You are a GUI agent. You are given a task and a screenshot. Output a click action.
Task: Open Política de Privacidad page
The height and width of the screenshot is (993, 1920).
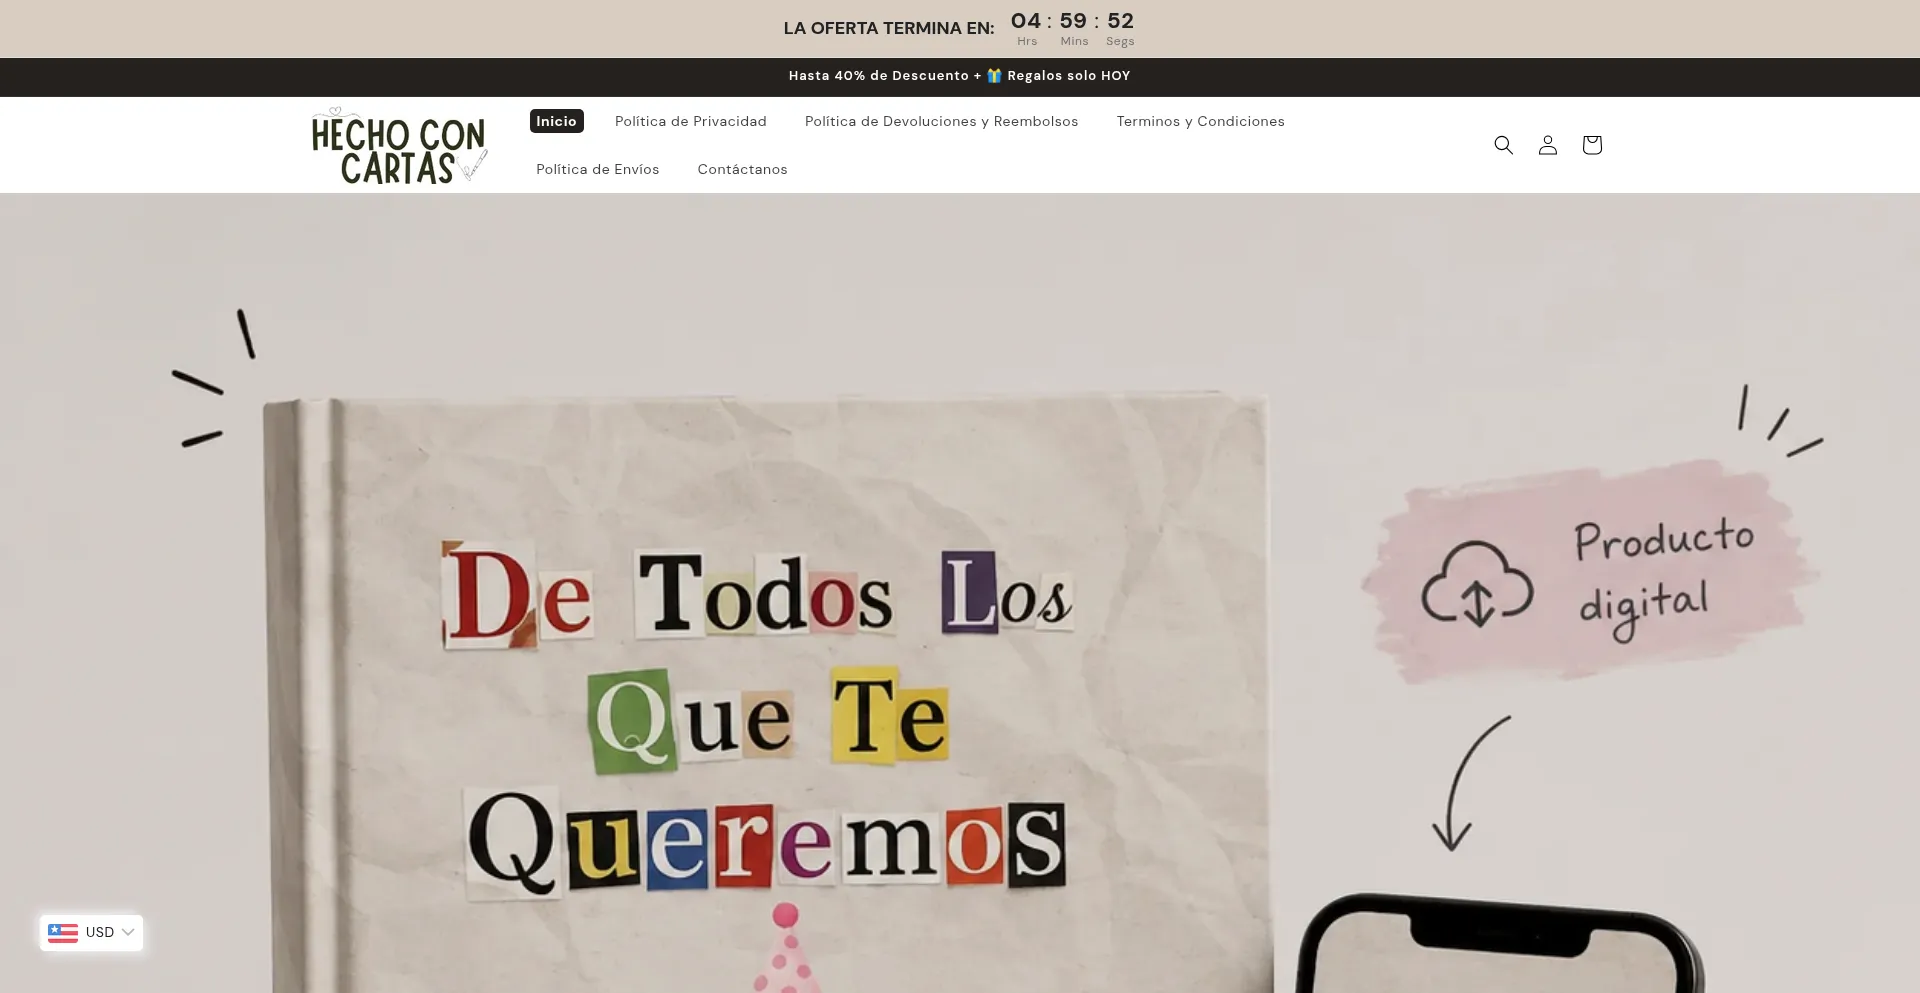691,121
